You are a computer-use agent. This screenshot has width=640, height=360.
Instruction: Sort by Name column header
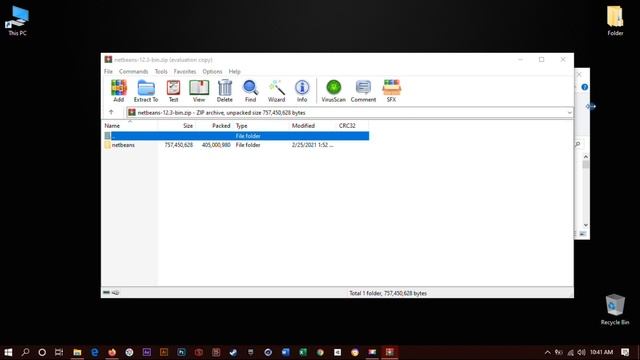[x=130, y=126]
